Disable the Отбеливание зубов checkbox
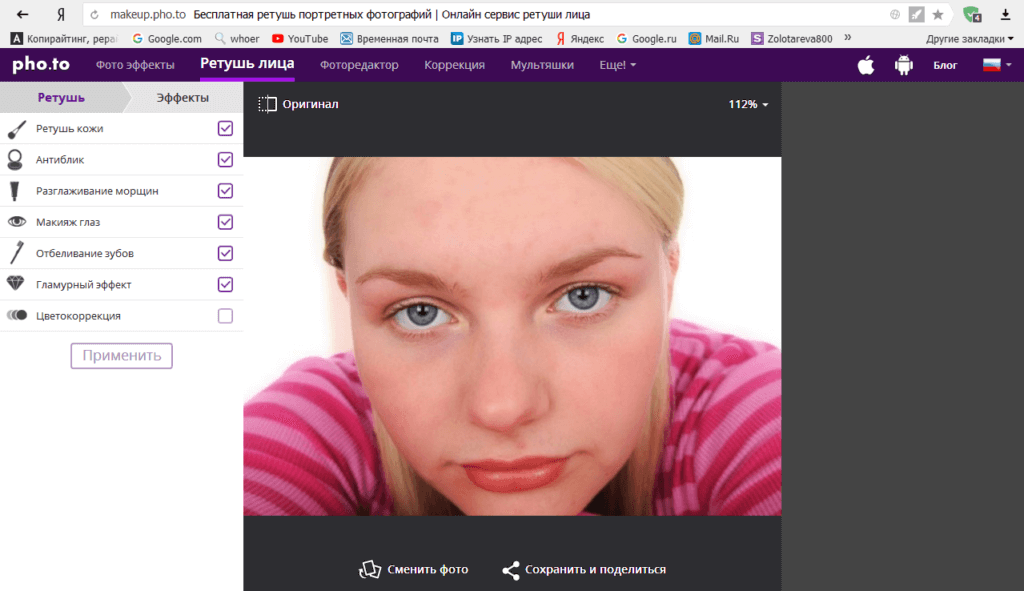 [225, 253]
